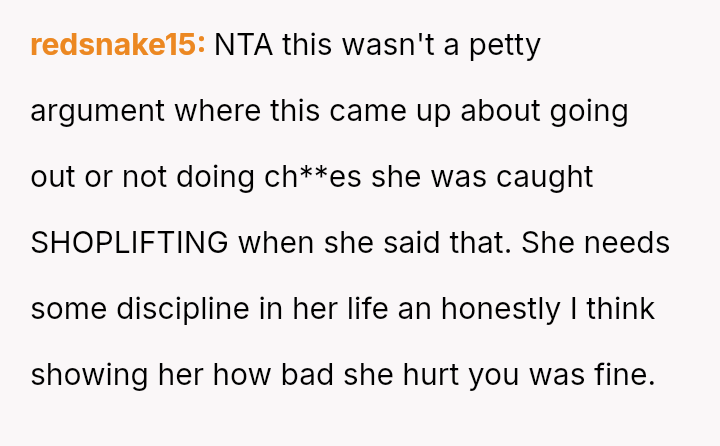720x446 pixels.
Task: Click the word needs in the comment
Action: (627, 243)
